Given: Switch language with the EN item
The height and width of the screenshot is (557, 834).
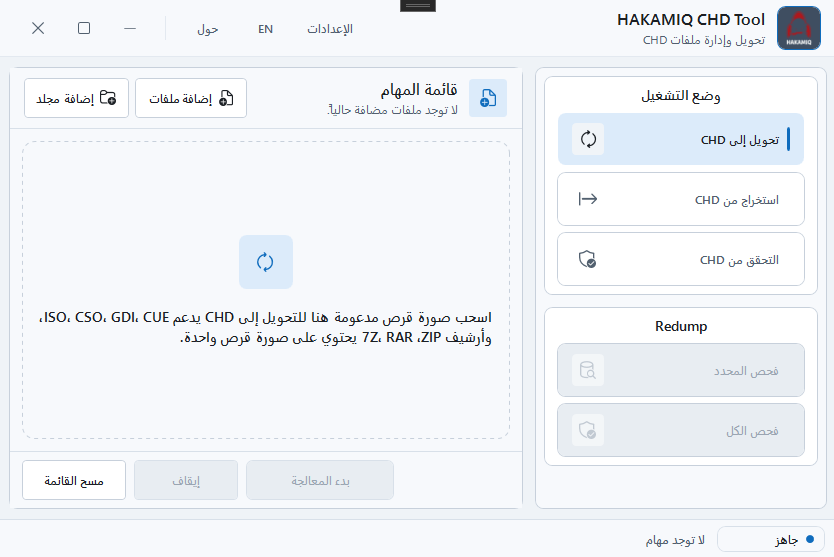Looking at the screenshot, I should coord(265,29).
